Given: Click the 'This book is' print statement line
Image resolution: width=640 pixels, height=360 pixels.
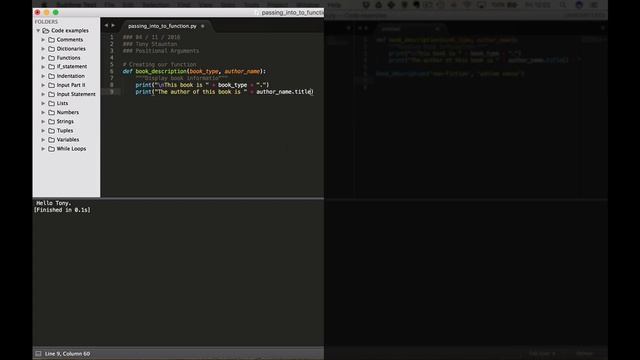Looking at the screenshot, I should 202,85.
